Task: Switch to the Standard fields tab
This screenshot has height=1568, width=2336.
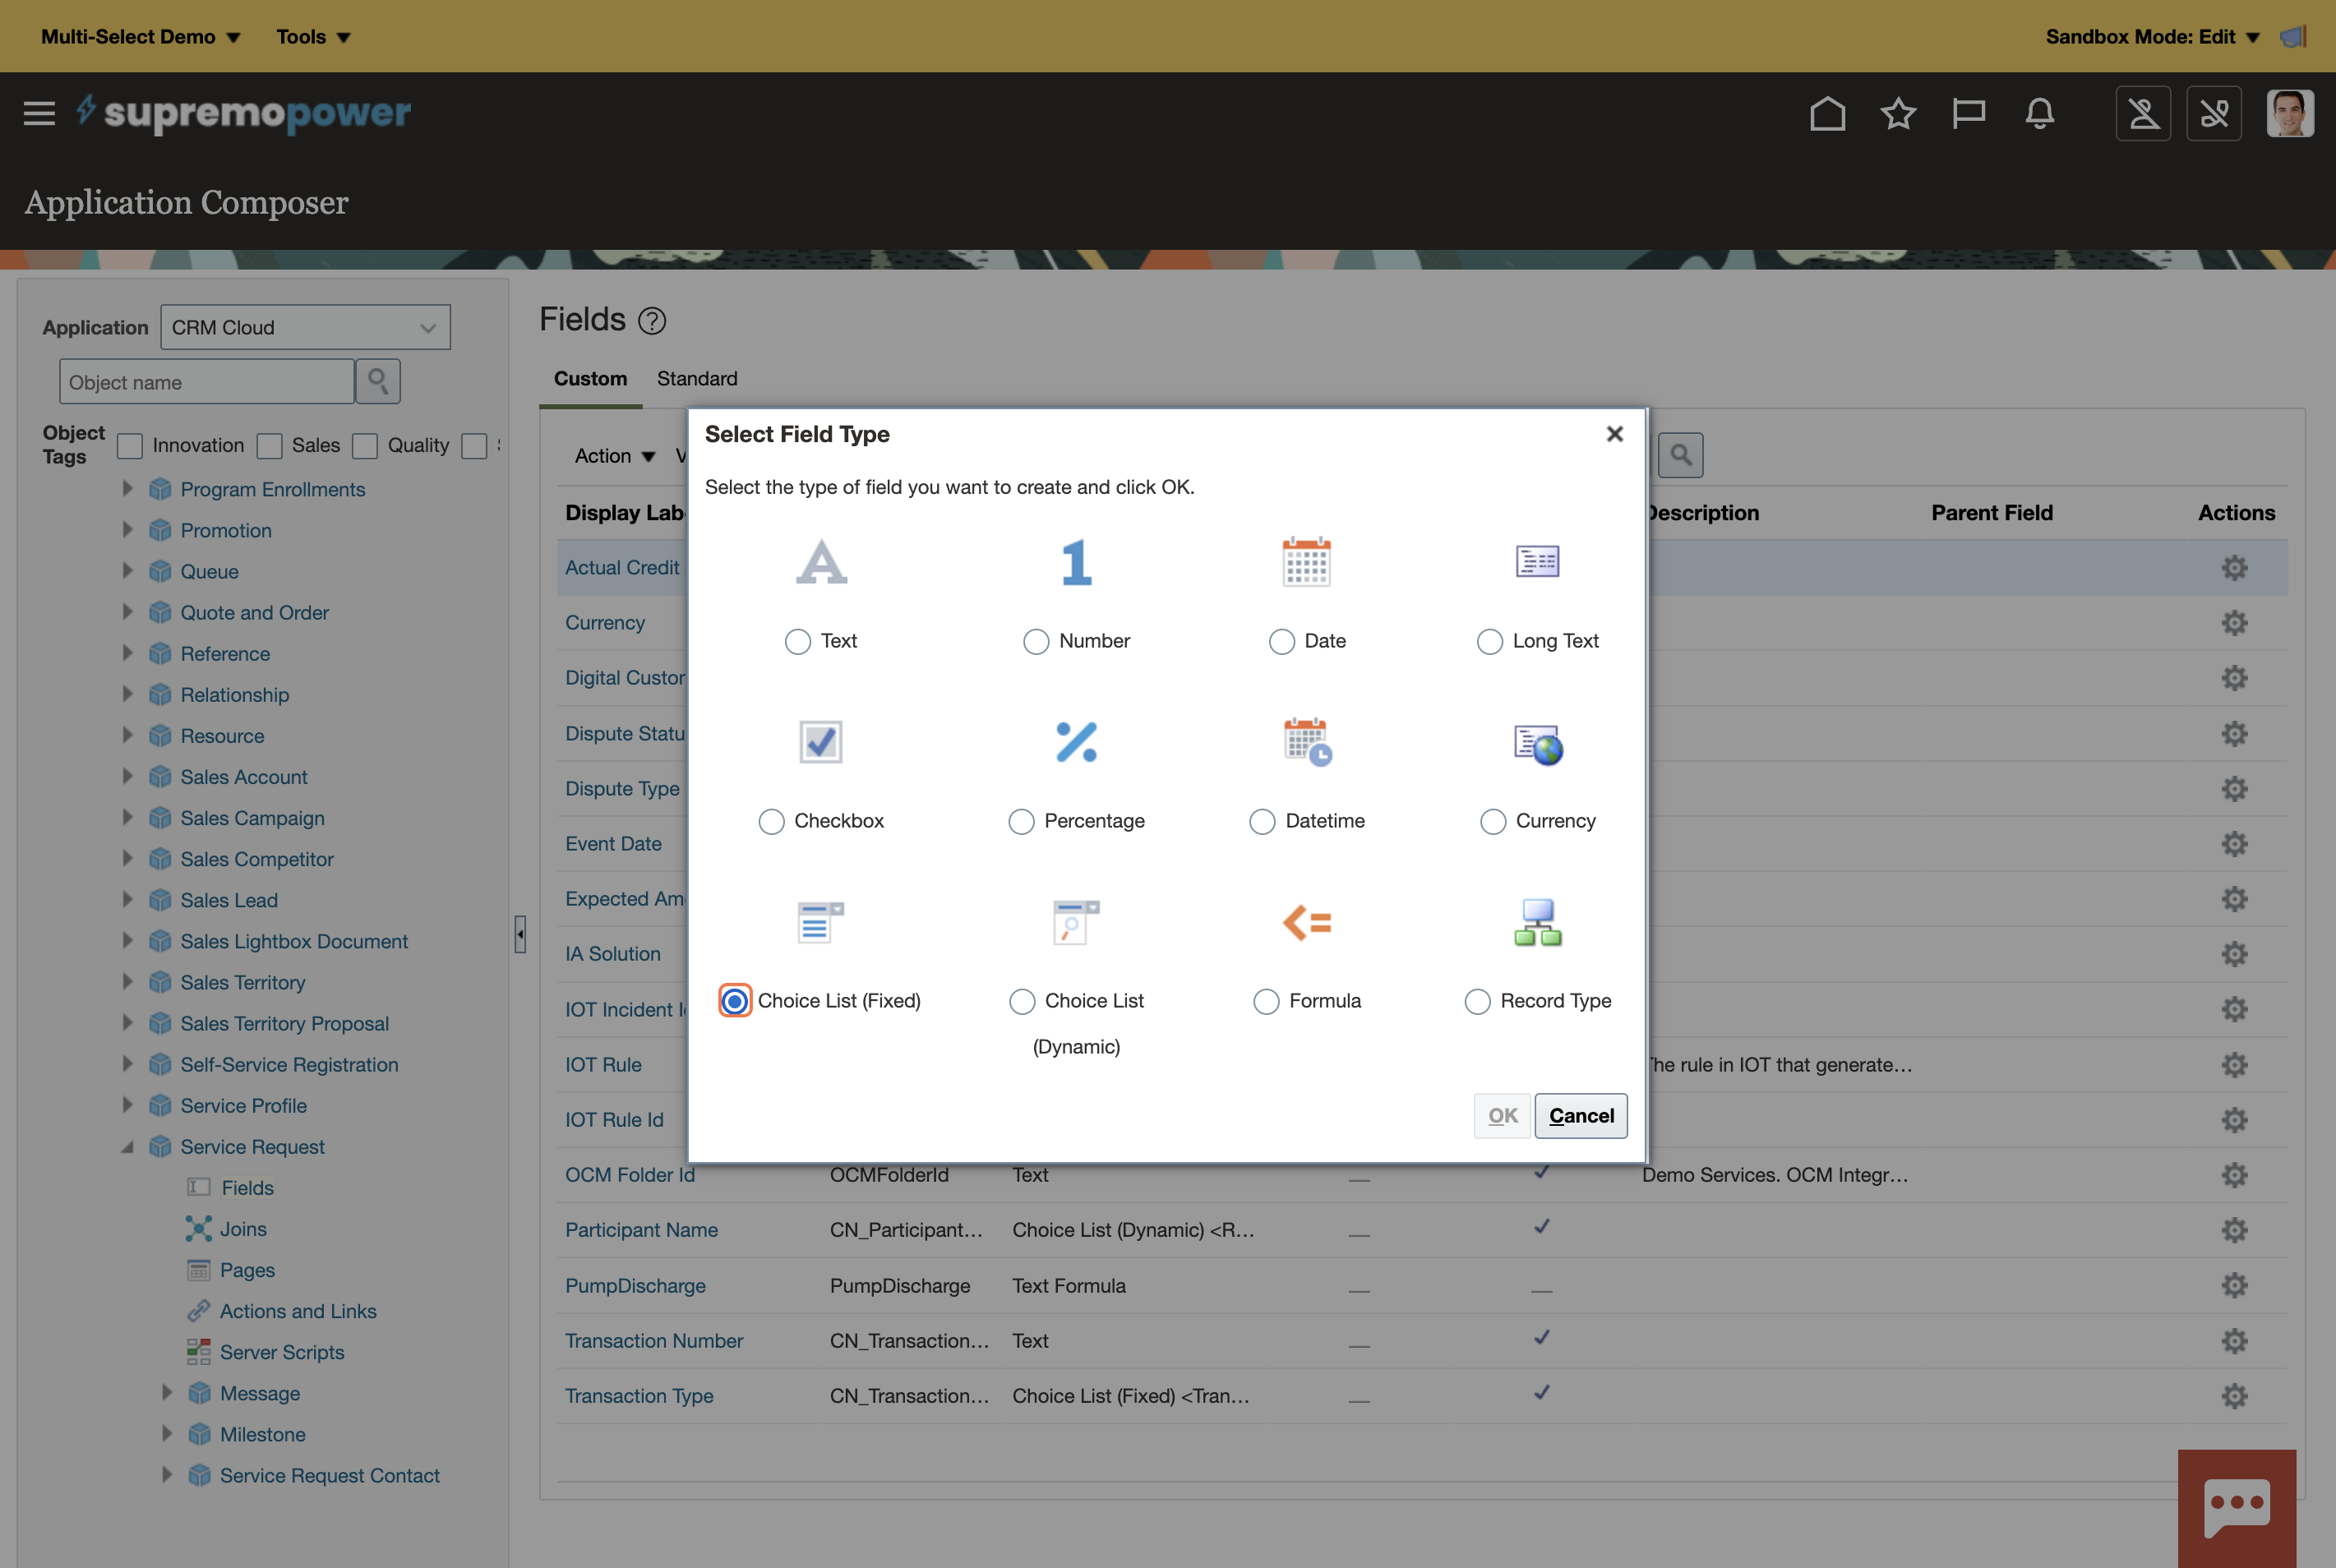Action: tap(697, 378)
